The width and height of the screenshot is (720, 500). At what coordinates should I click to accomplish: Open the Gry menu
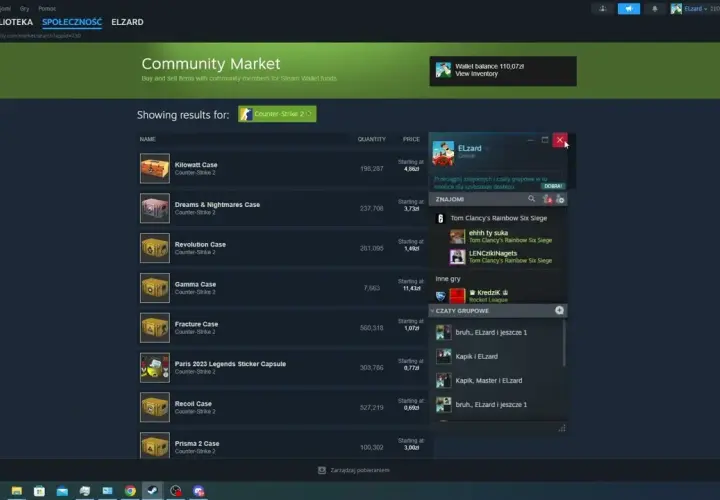pos(24,8)
